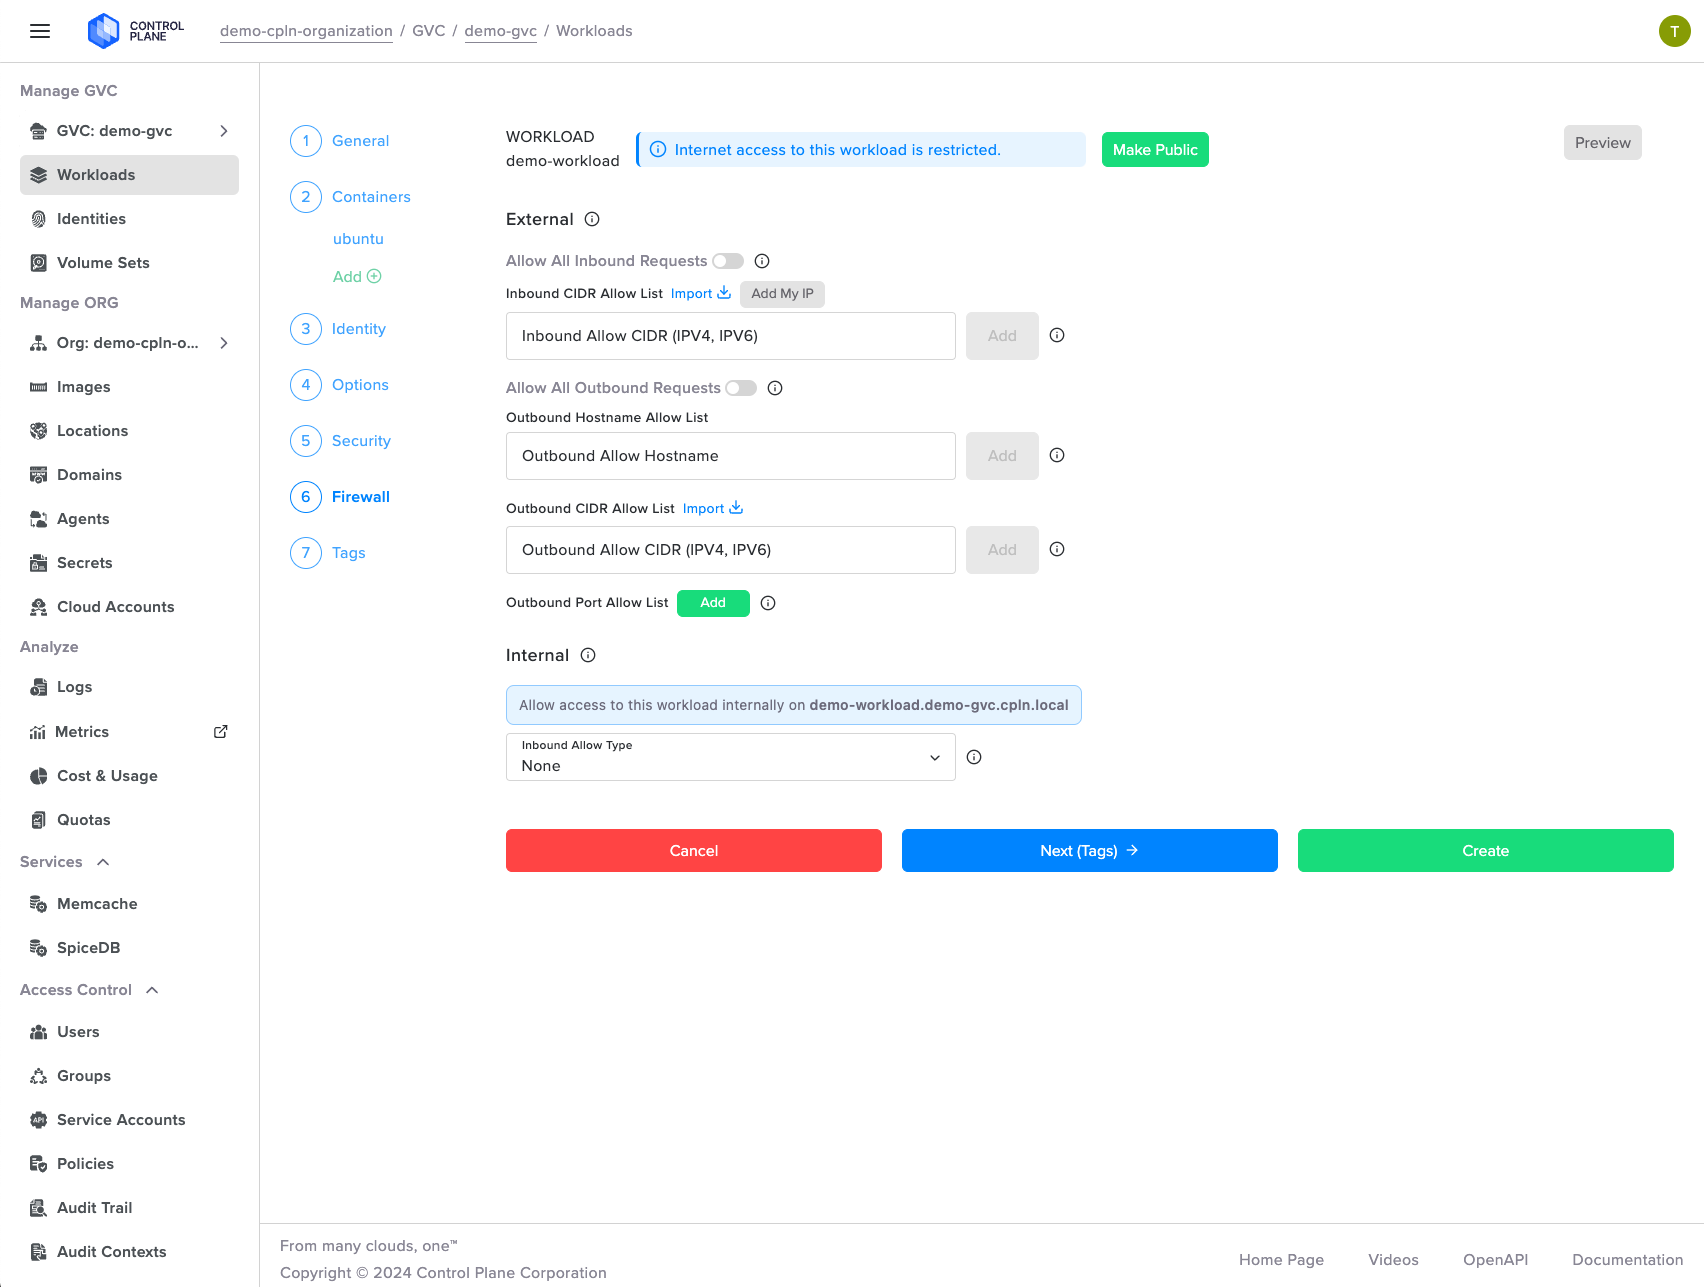Go to the Security step of the wizard

360,441
